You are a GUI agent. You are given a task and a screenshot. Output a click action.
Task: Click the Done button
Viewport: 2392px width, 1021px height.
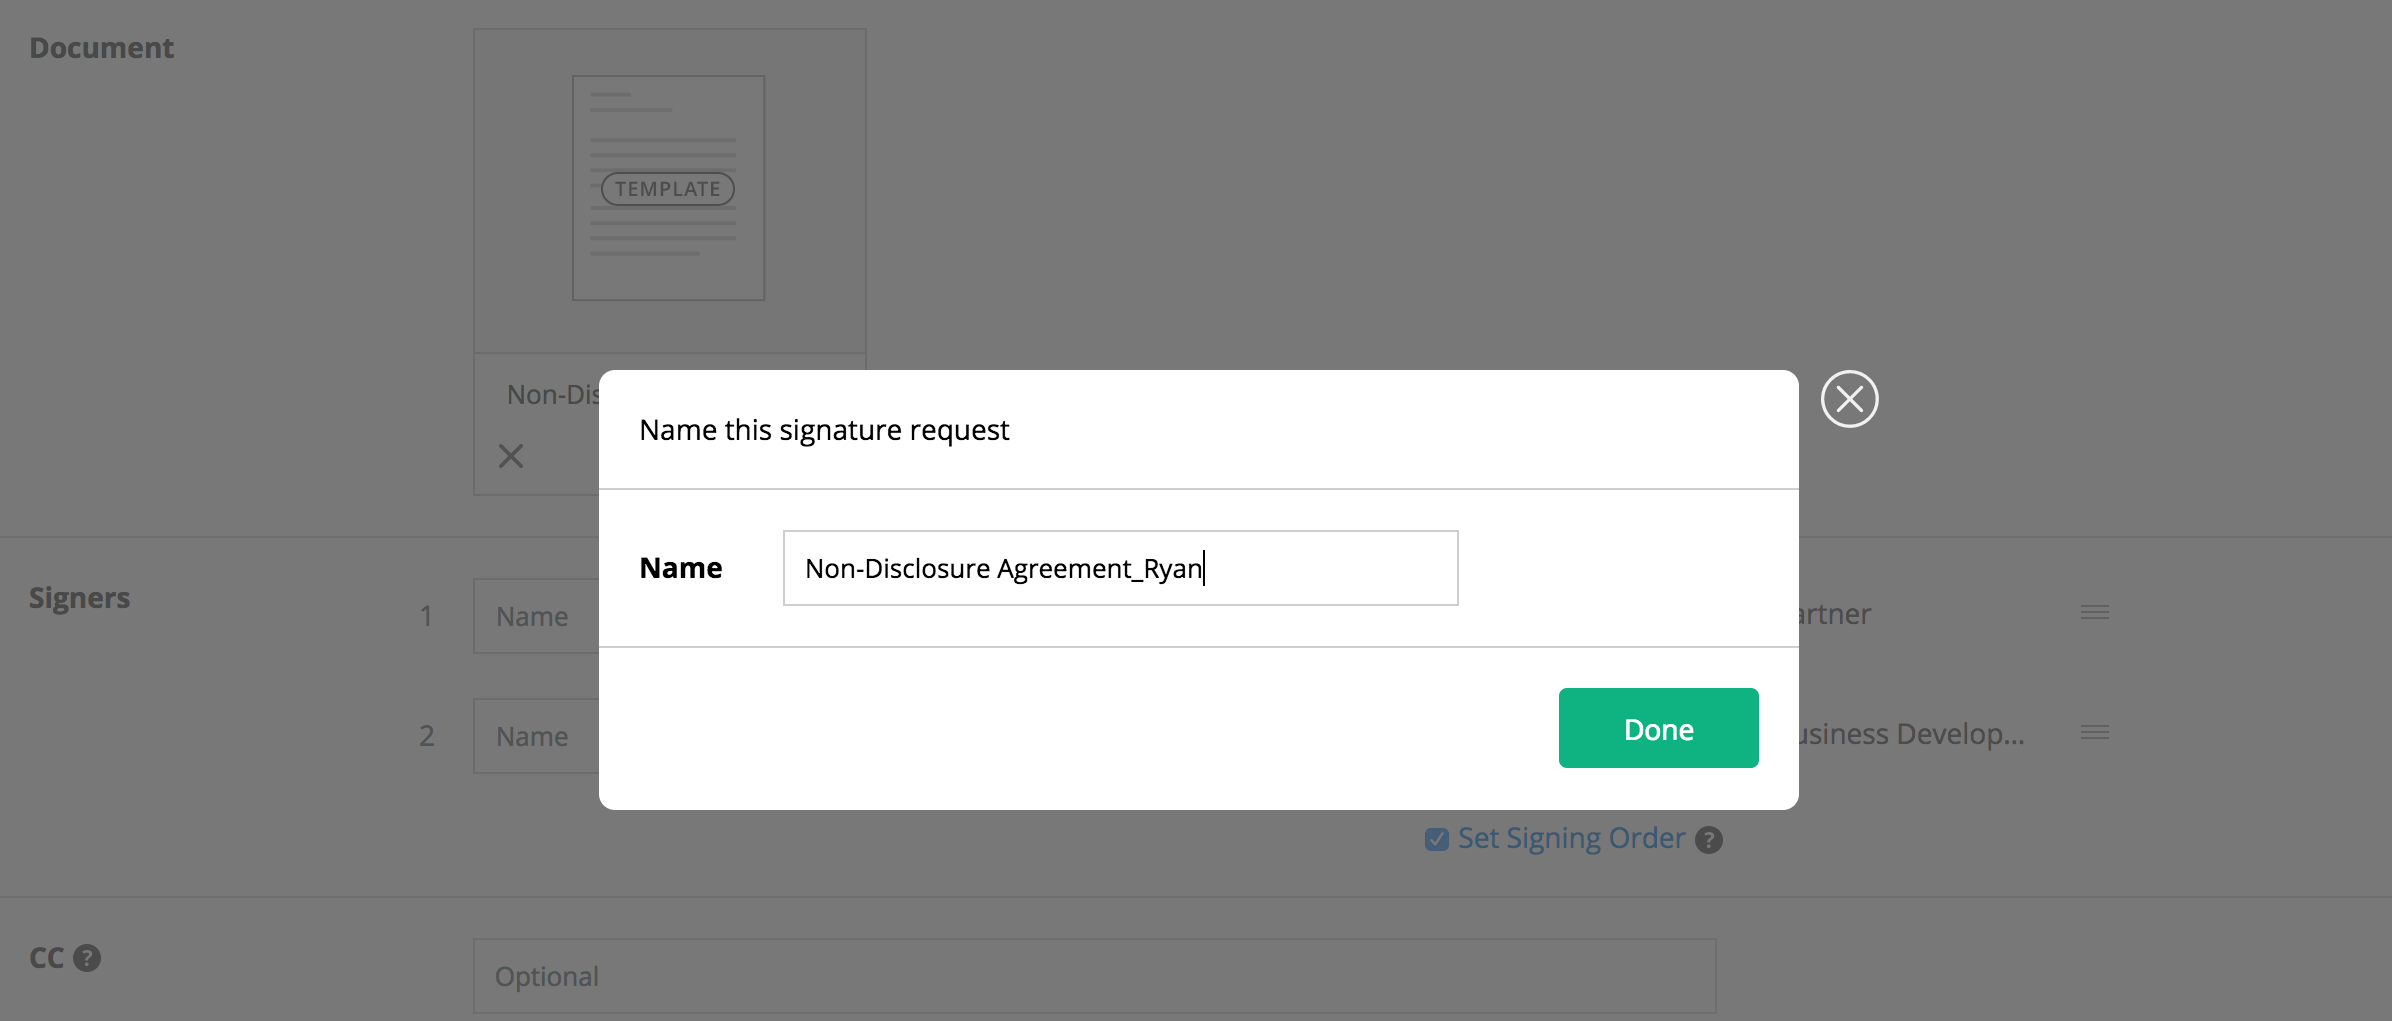coord(1657,728)
